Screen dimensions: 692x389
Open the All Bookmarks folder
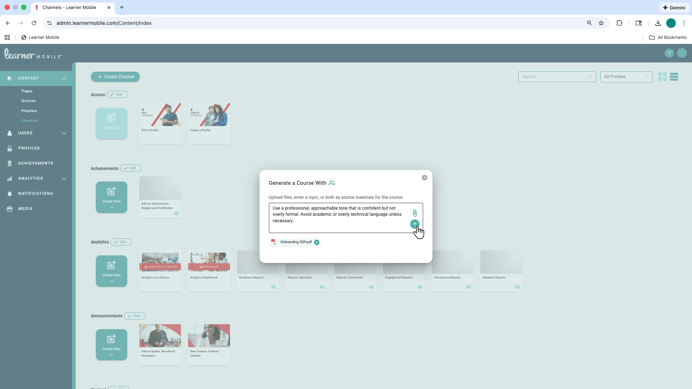coord(668,38)
